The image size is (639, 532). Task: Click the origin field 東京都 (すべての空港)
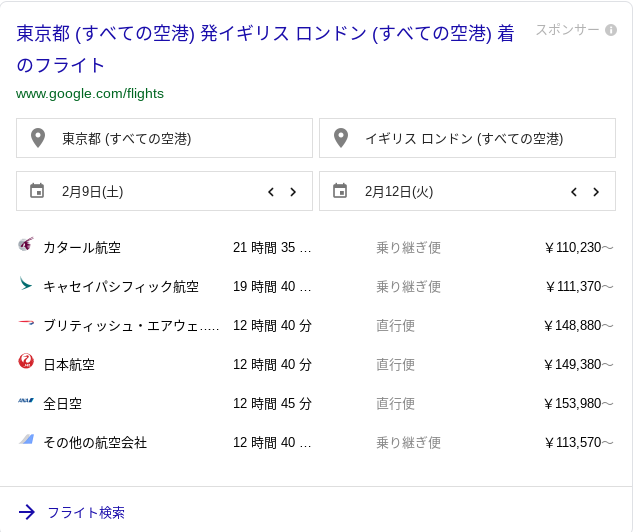click(x=164, y=138)
